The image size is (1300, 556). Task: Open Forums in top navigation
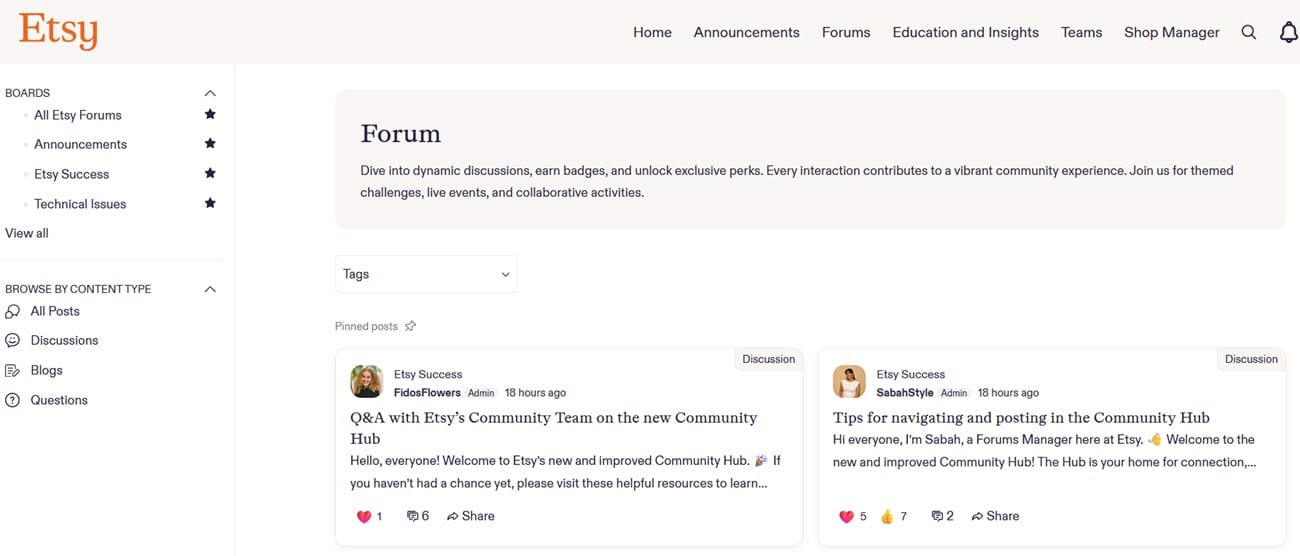[846, 32]
